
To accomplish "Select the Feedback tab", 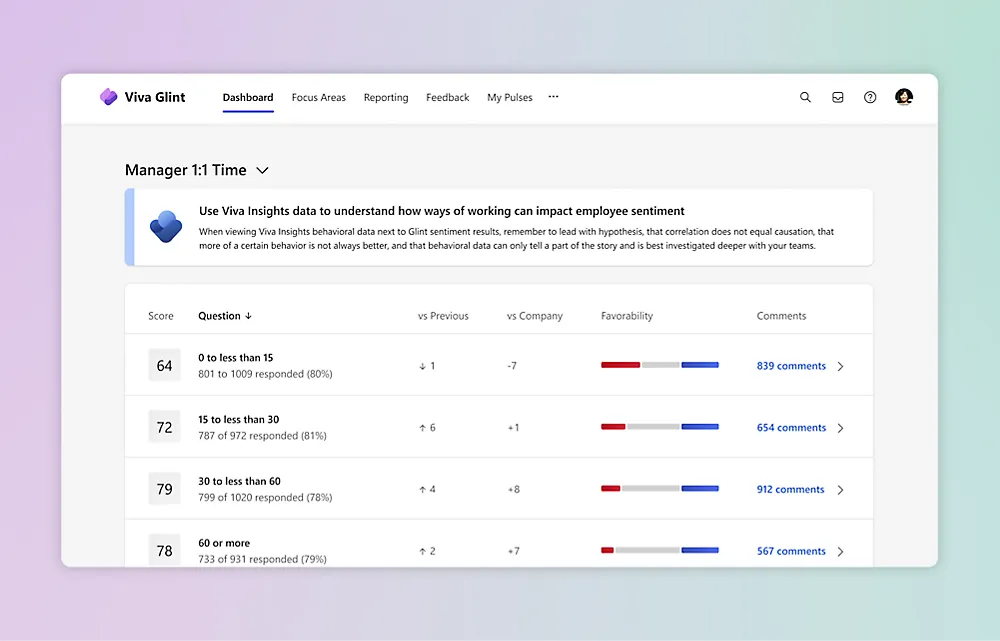I will (x=447, y=98).
